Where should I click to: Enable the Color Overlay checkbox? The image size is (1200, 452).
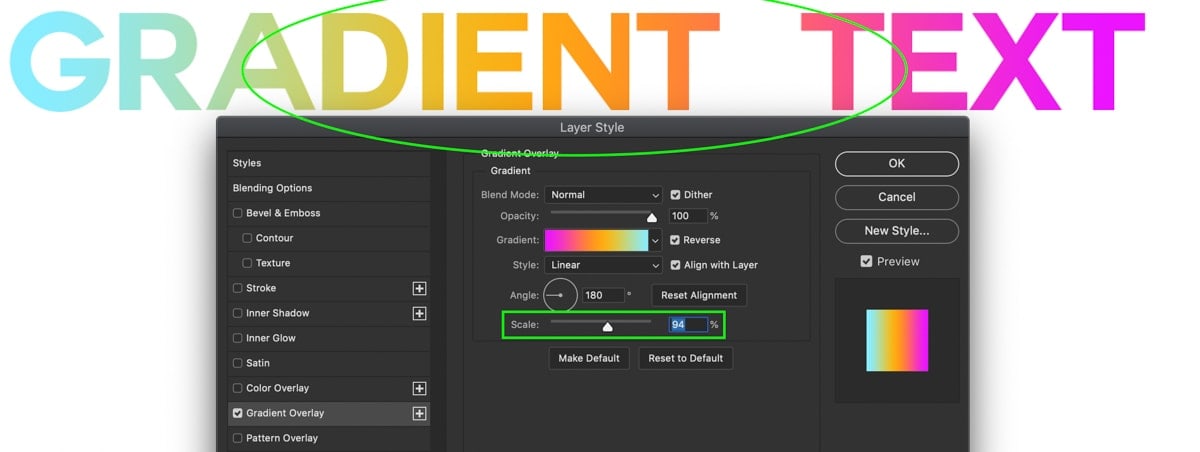[237, 388]
